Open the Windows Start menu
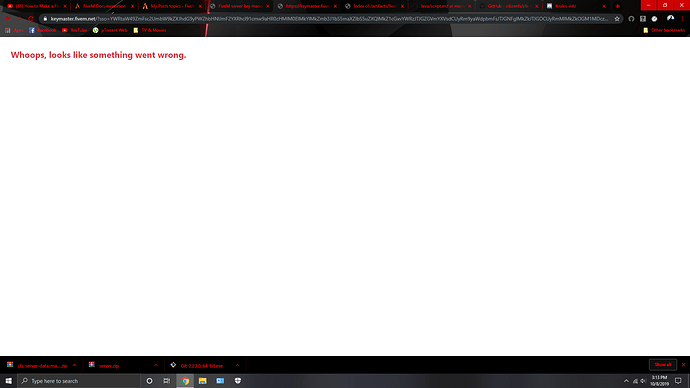690x388 pixels. coord(8,381)
